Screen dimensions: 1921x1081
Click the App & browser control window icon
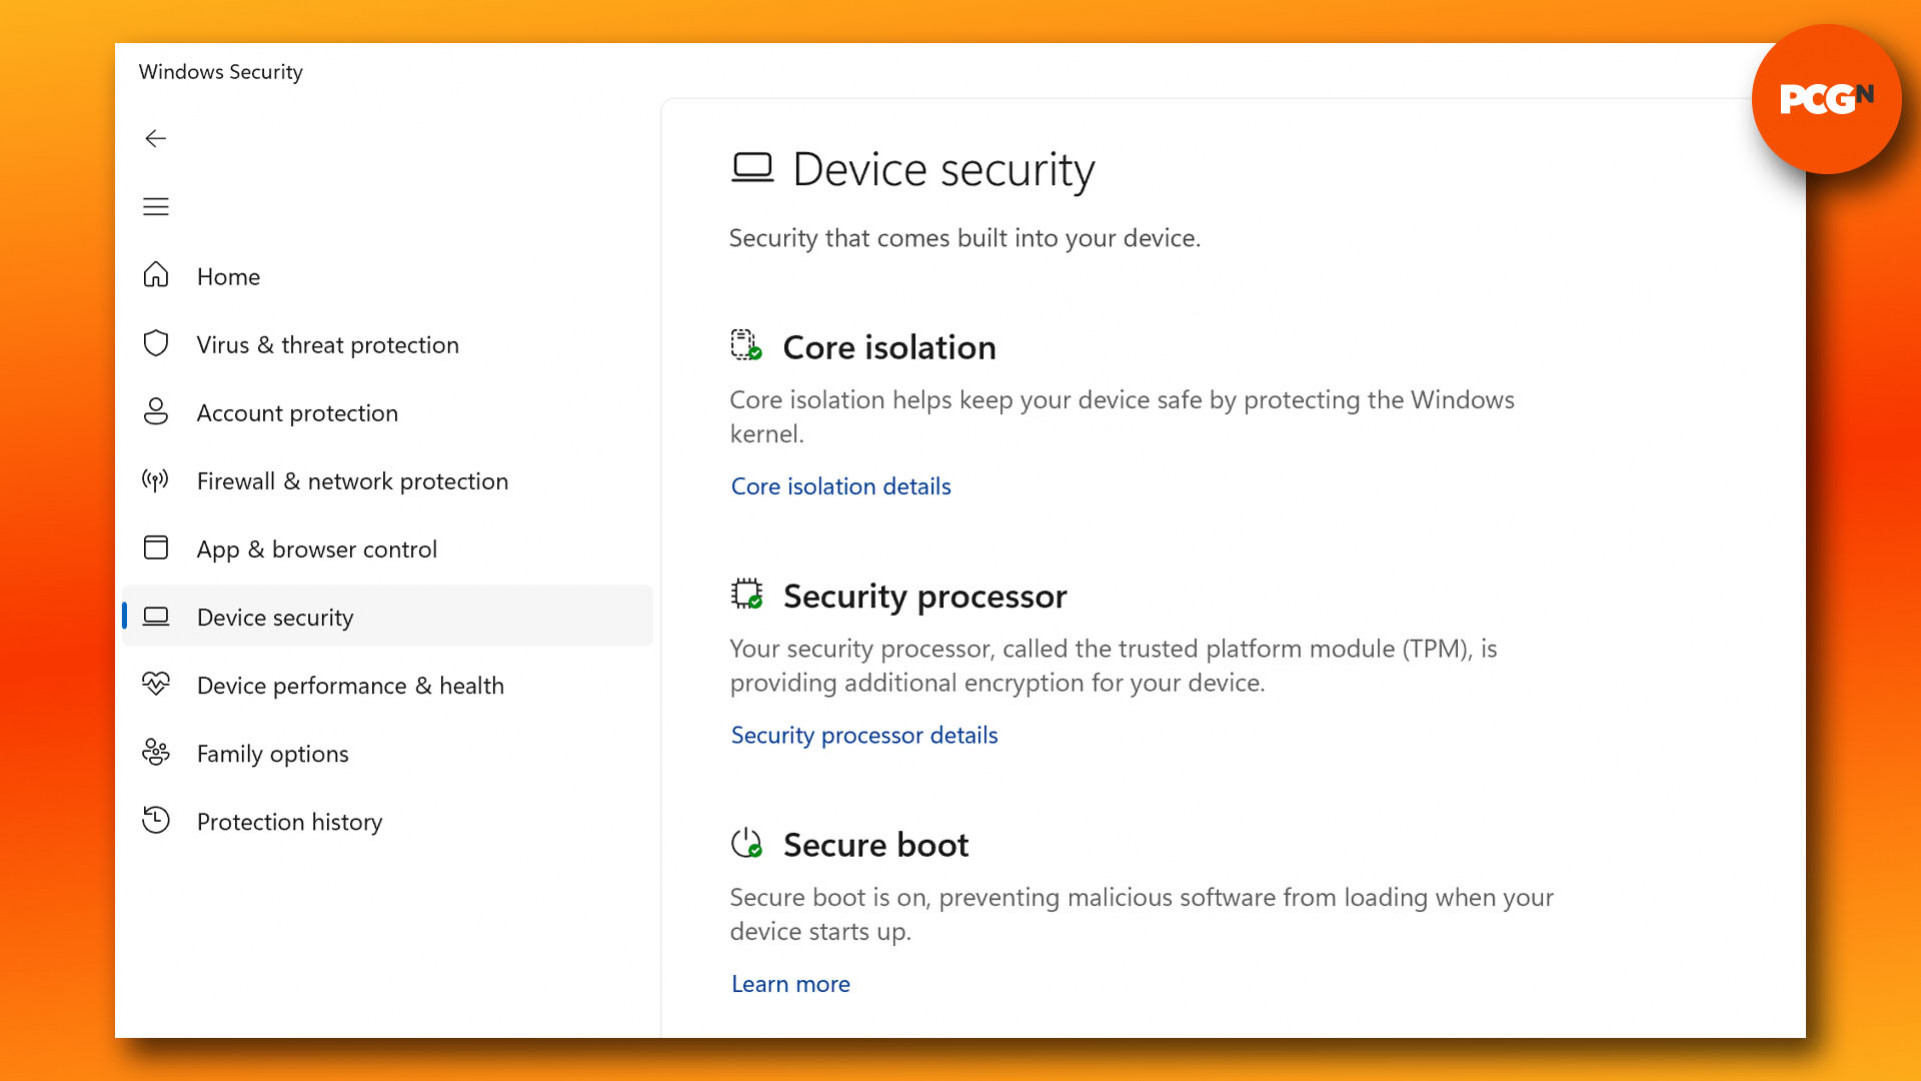point(156,547)
